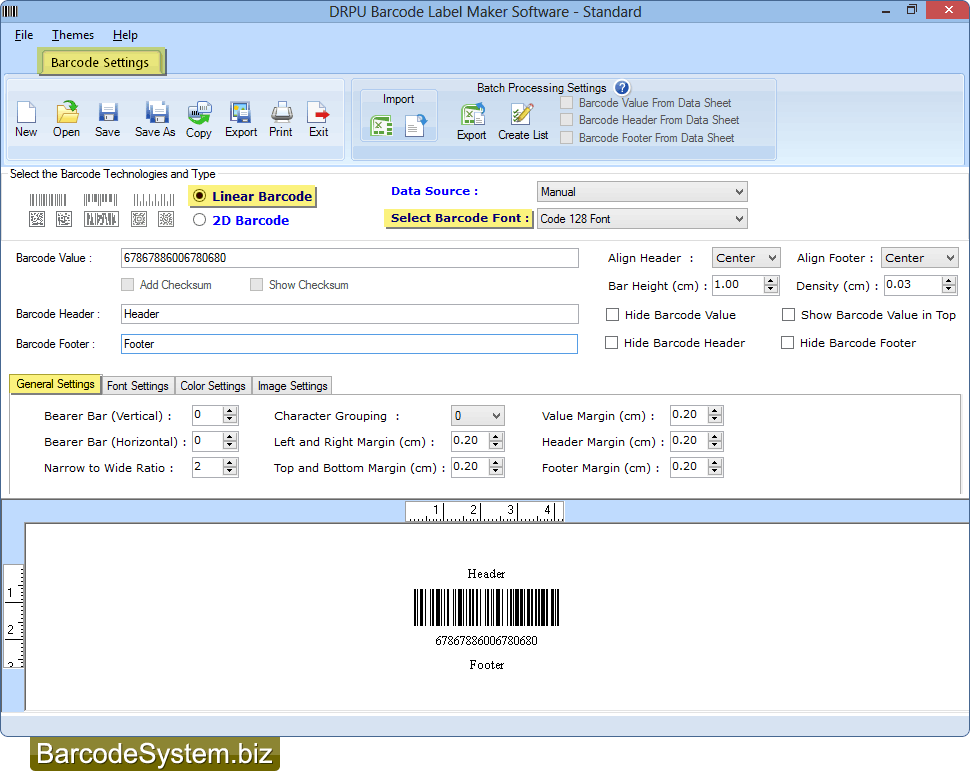Tick Hide Barcode Value checkbox
Image resolution: width=970 pixels, height=771 pixels.
(612, 315)
